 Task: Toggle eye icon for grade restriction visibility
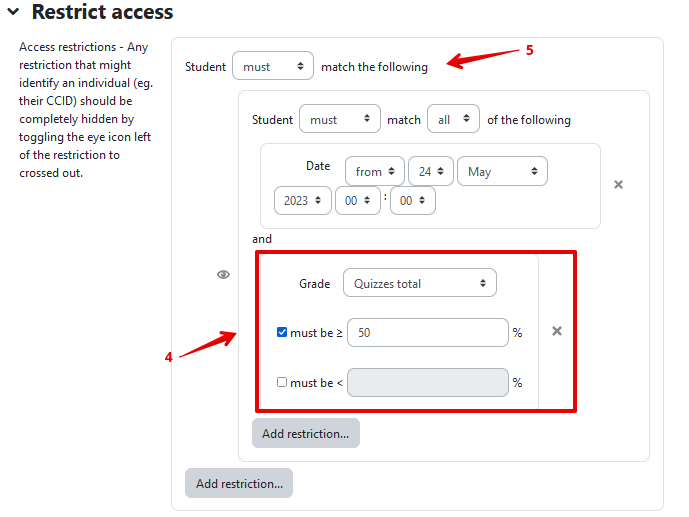224,275
